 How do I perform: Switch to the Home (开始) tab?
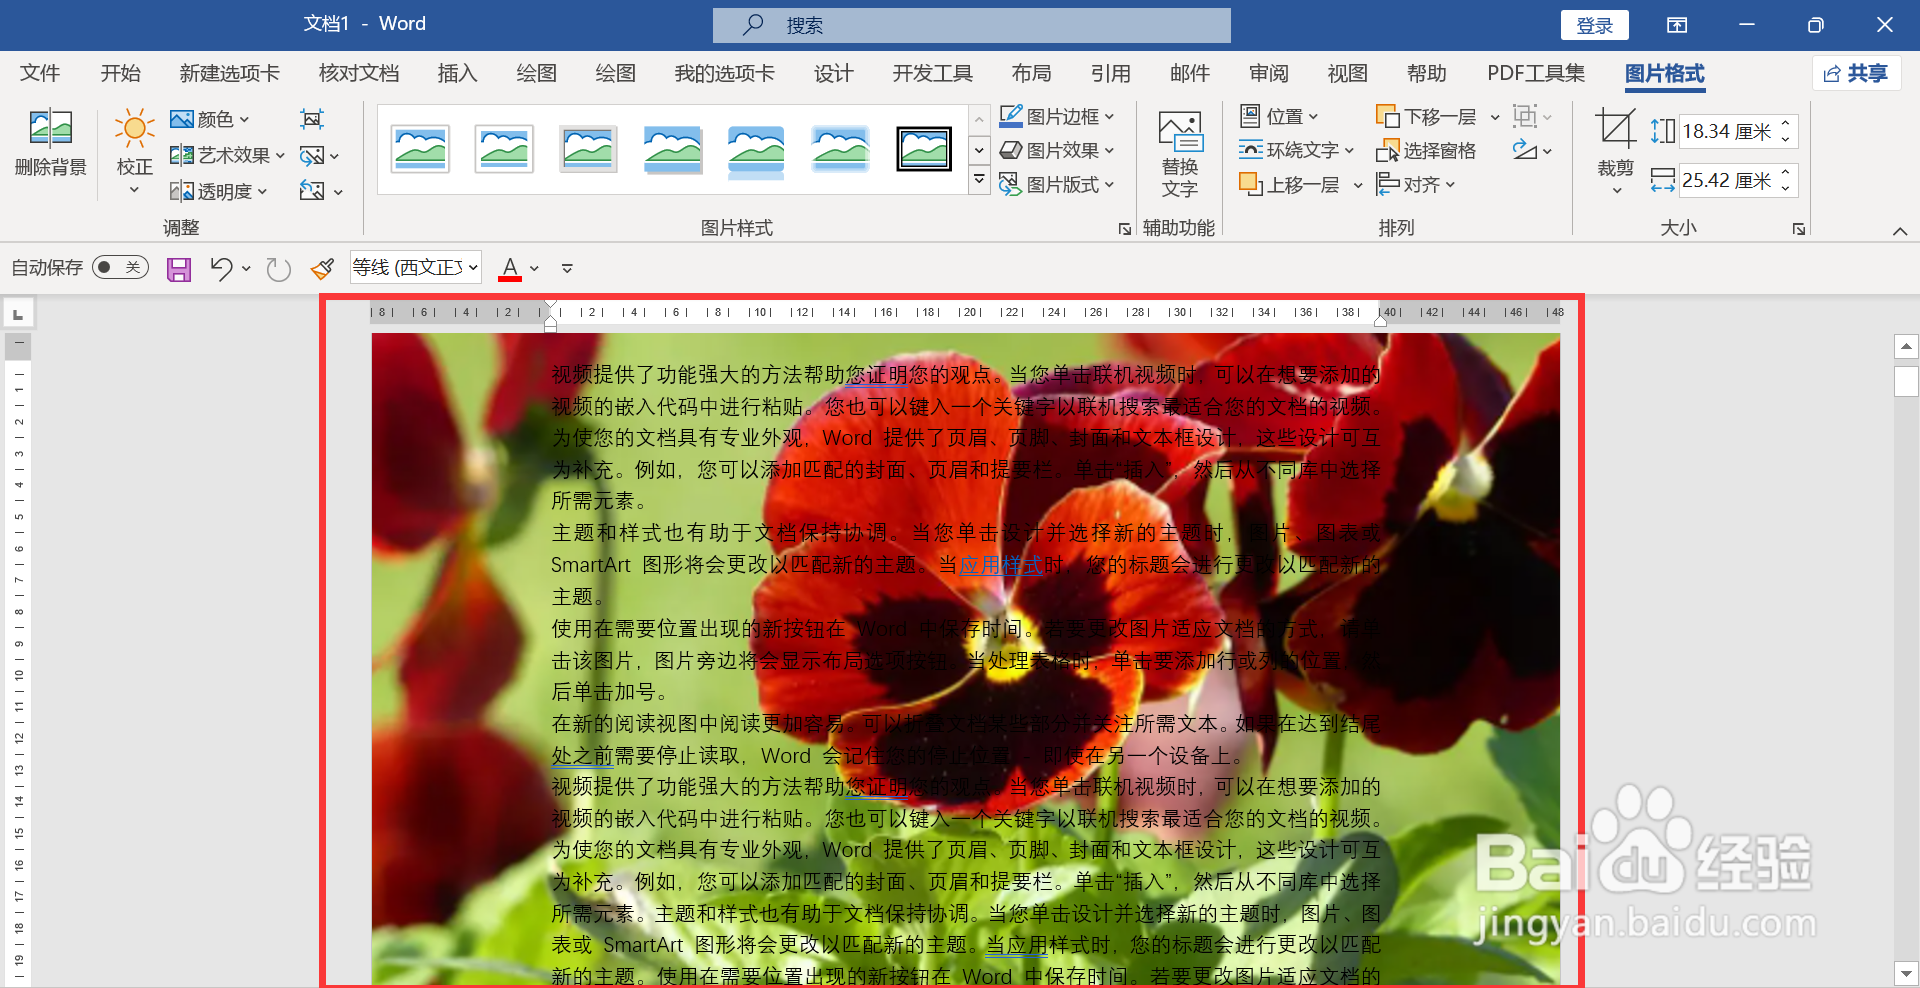pos(120,73)
